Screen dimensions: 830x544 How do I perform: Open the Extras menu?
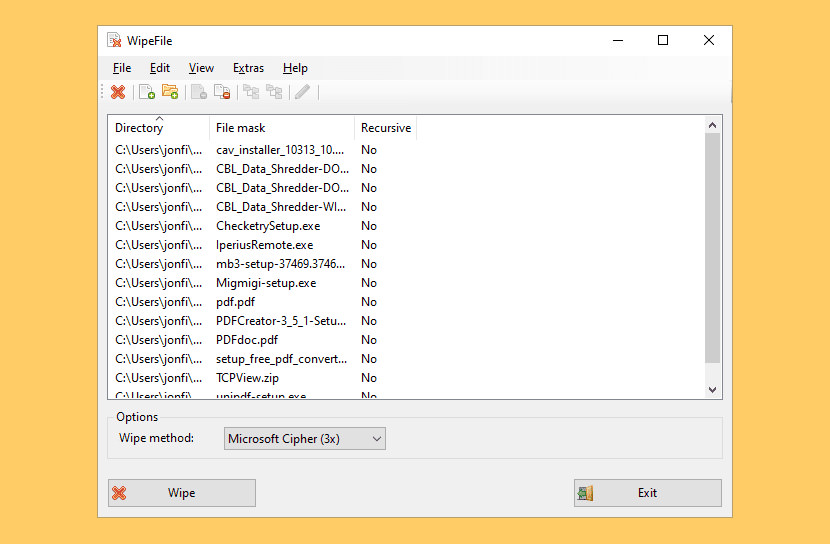(x=248, y=68)
